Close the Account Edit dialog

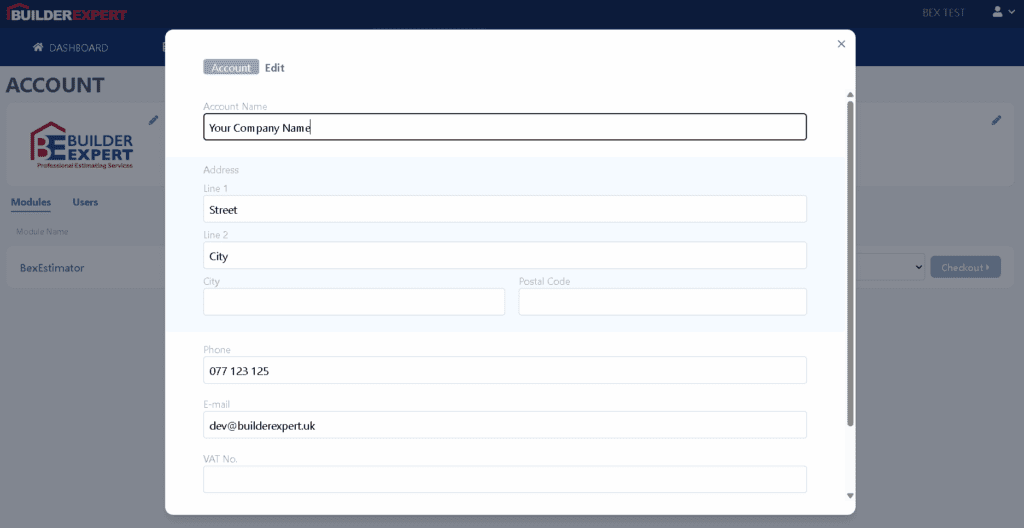click(840, 44)
